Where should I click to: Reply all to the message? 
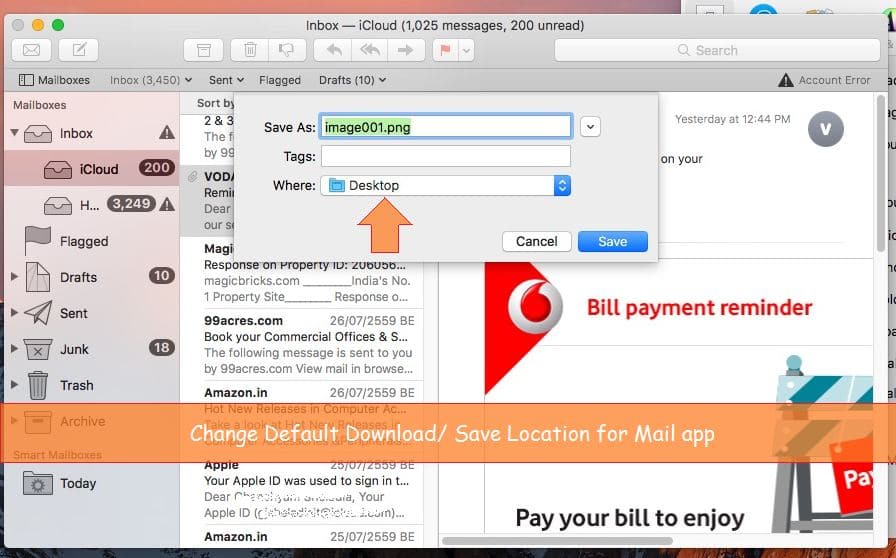coord(370,50)
